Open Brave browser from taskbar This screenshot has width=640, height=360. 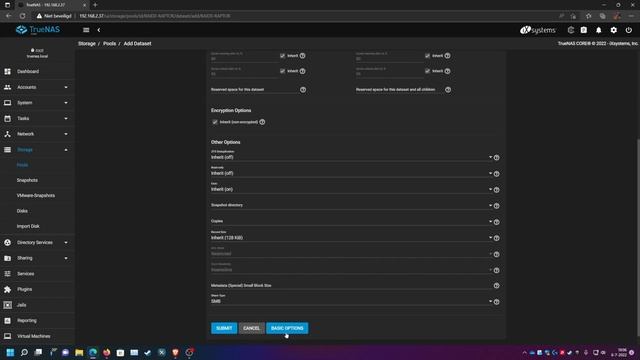(x=176, y=352)
